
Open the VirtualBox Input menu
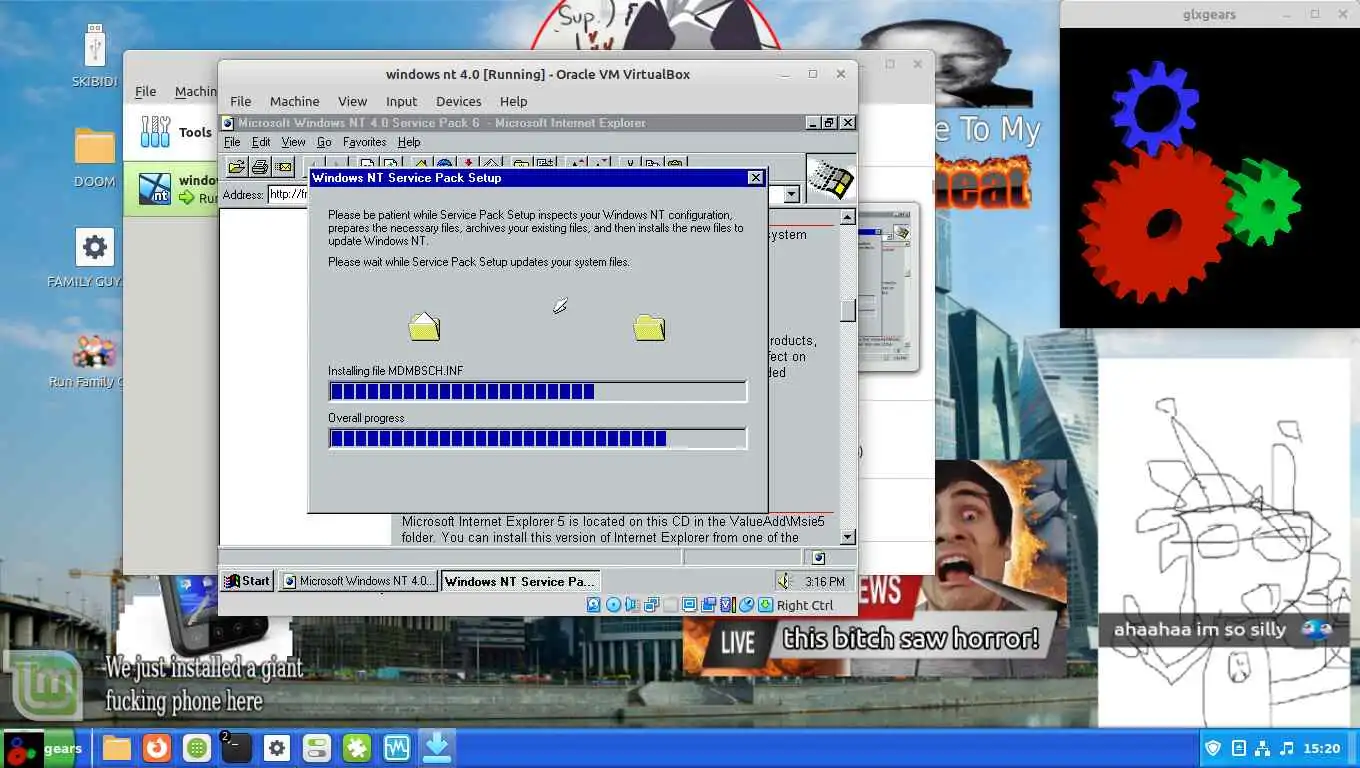point(401,101)
